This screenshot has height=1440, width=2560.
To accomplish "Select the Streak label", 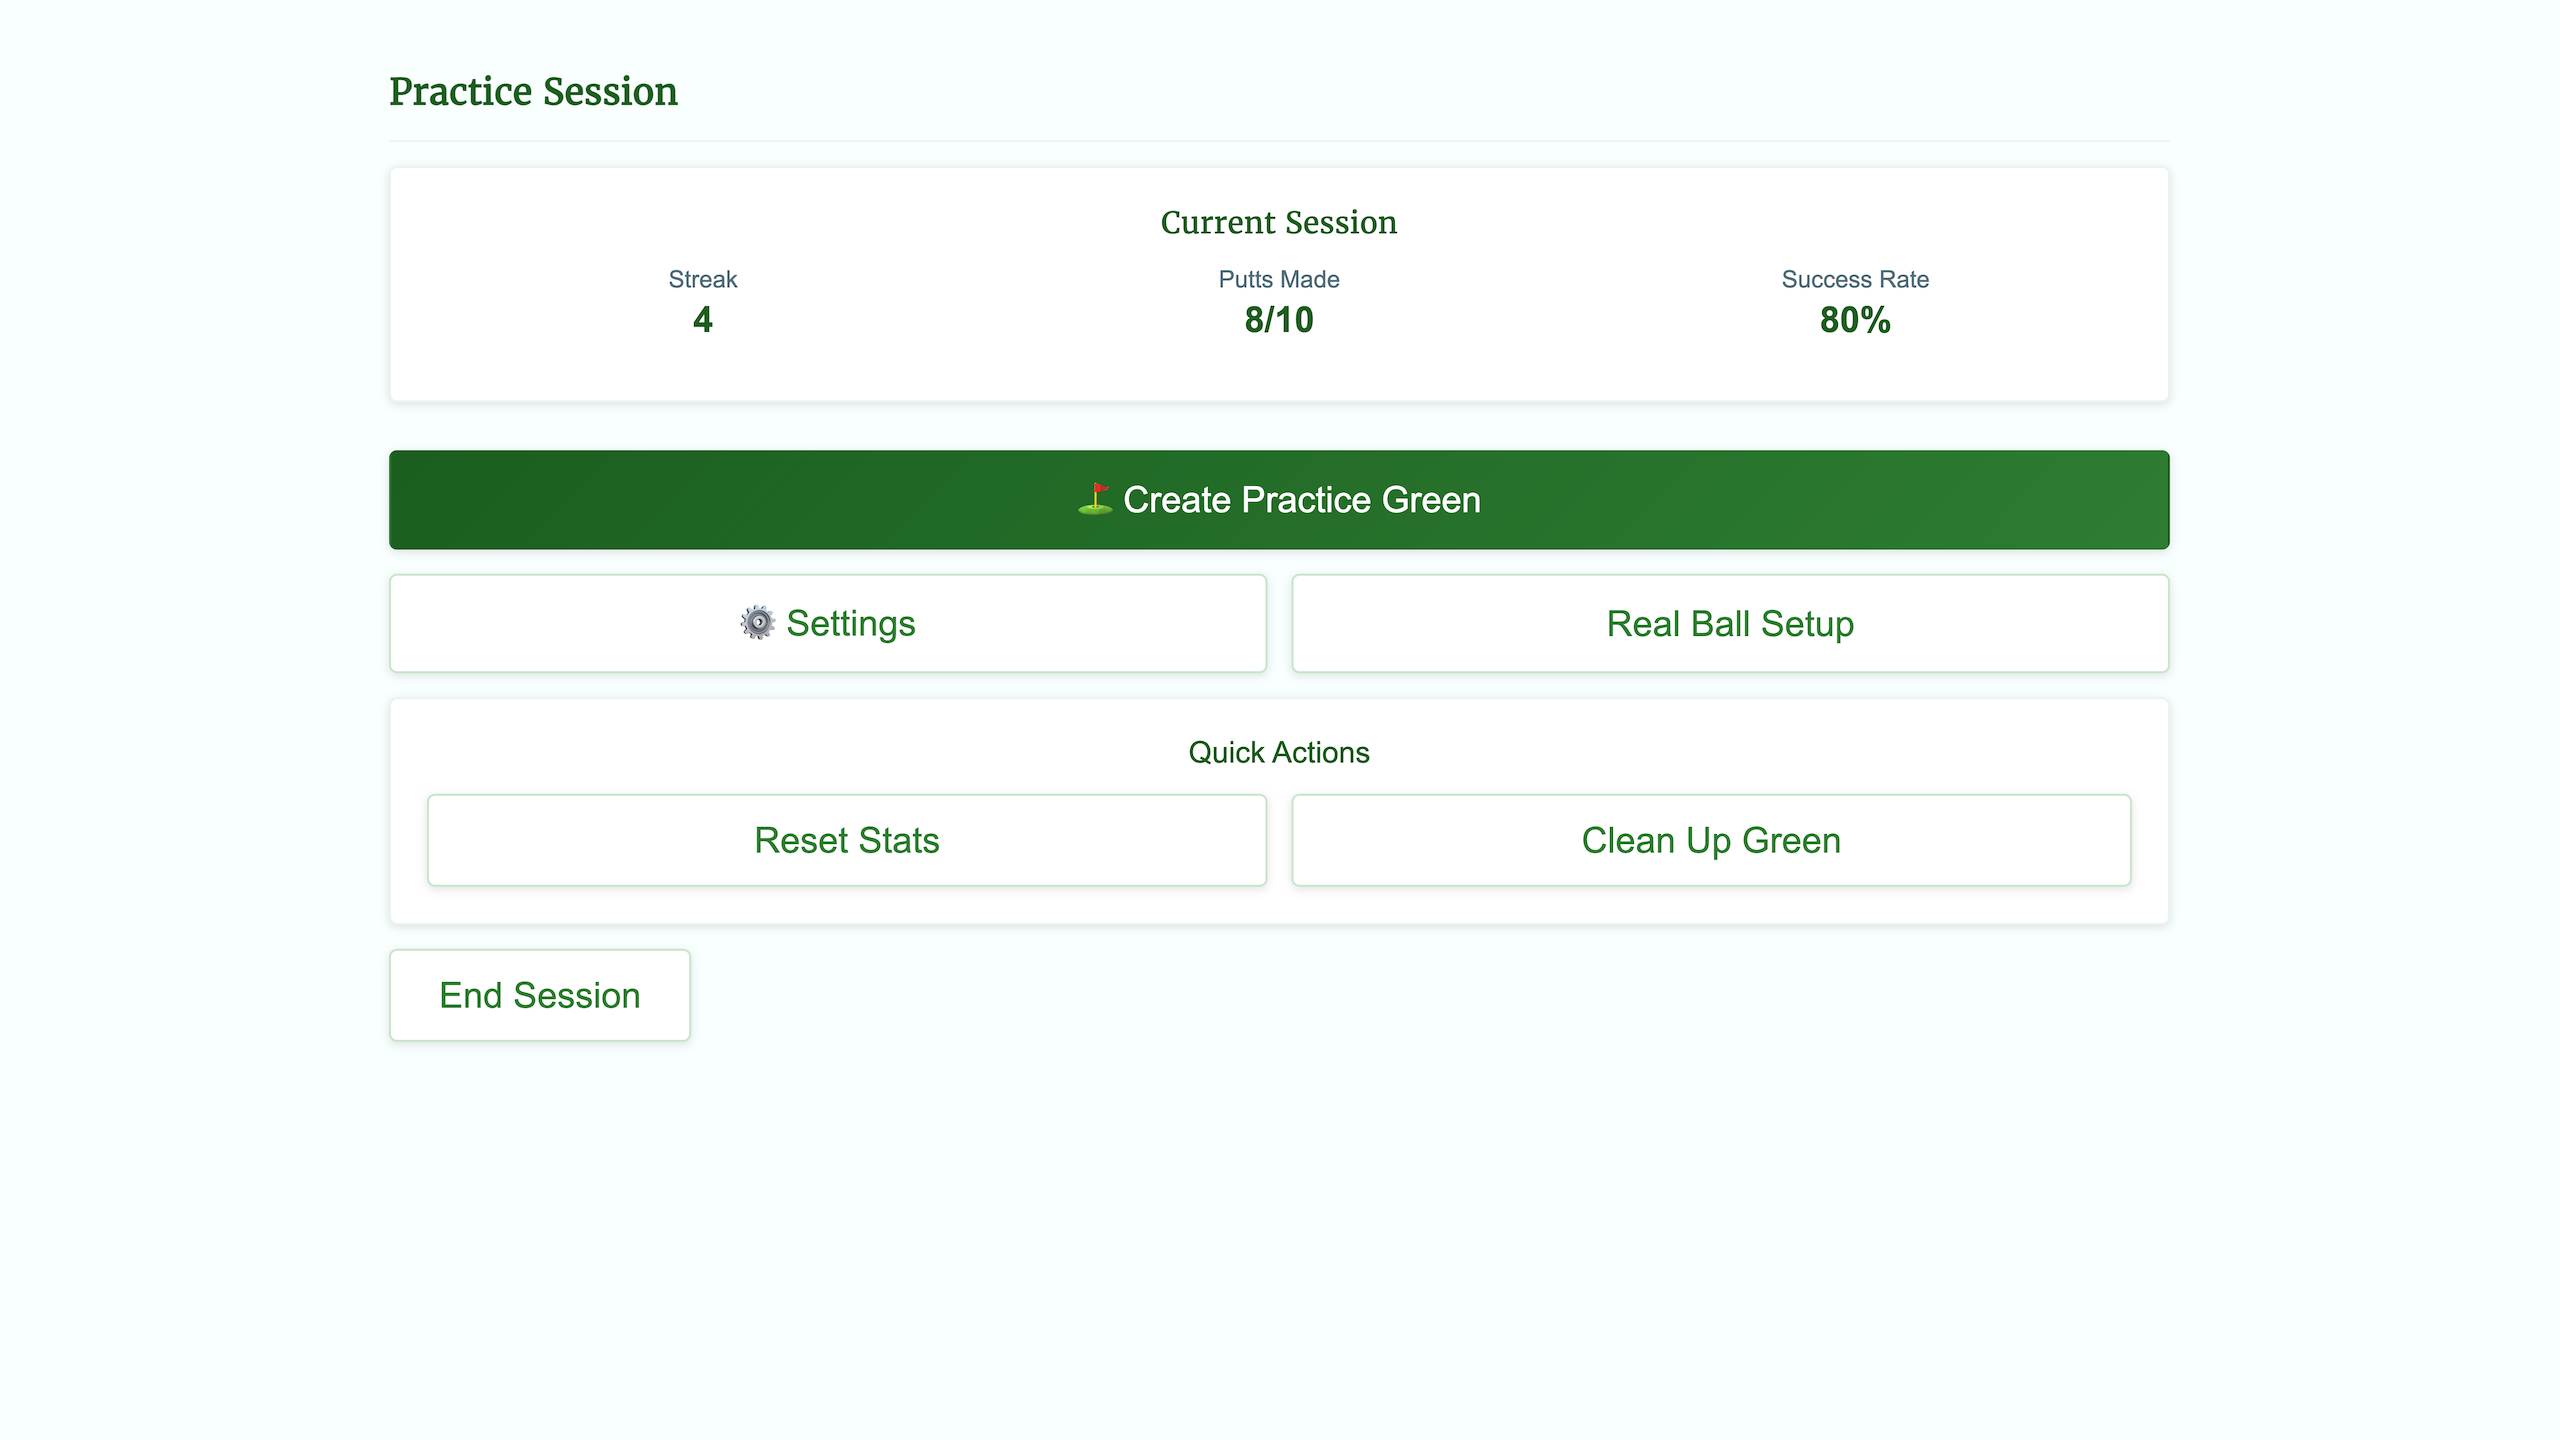I will [x=702, y=279].
